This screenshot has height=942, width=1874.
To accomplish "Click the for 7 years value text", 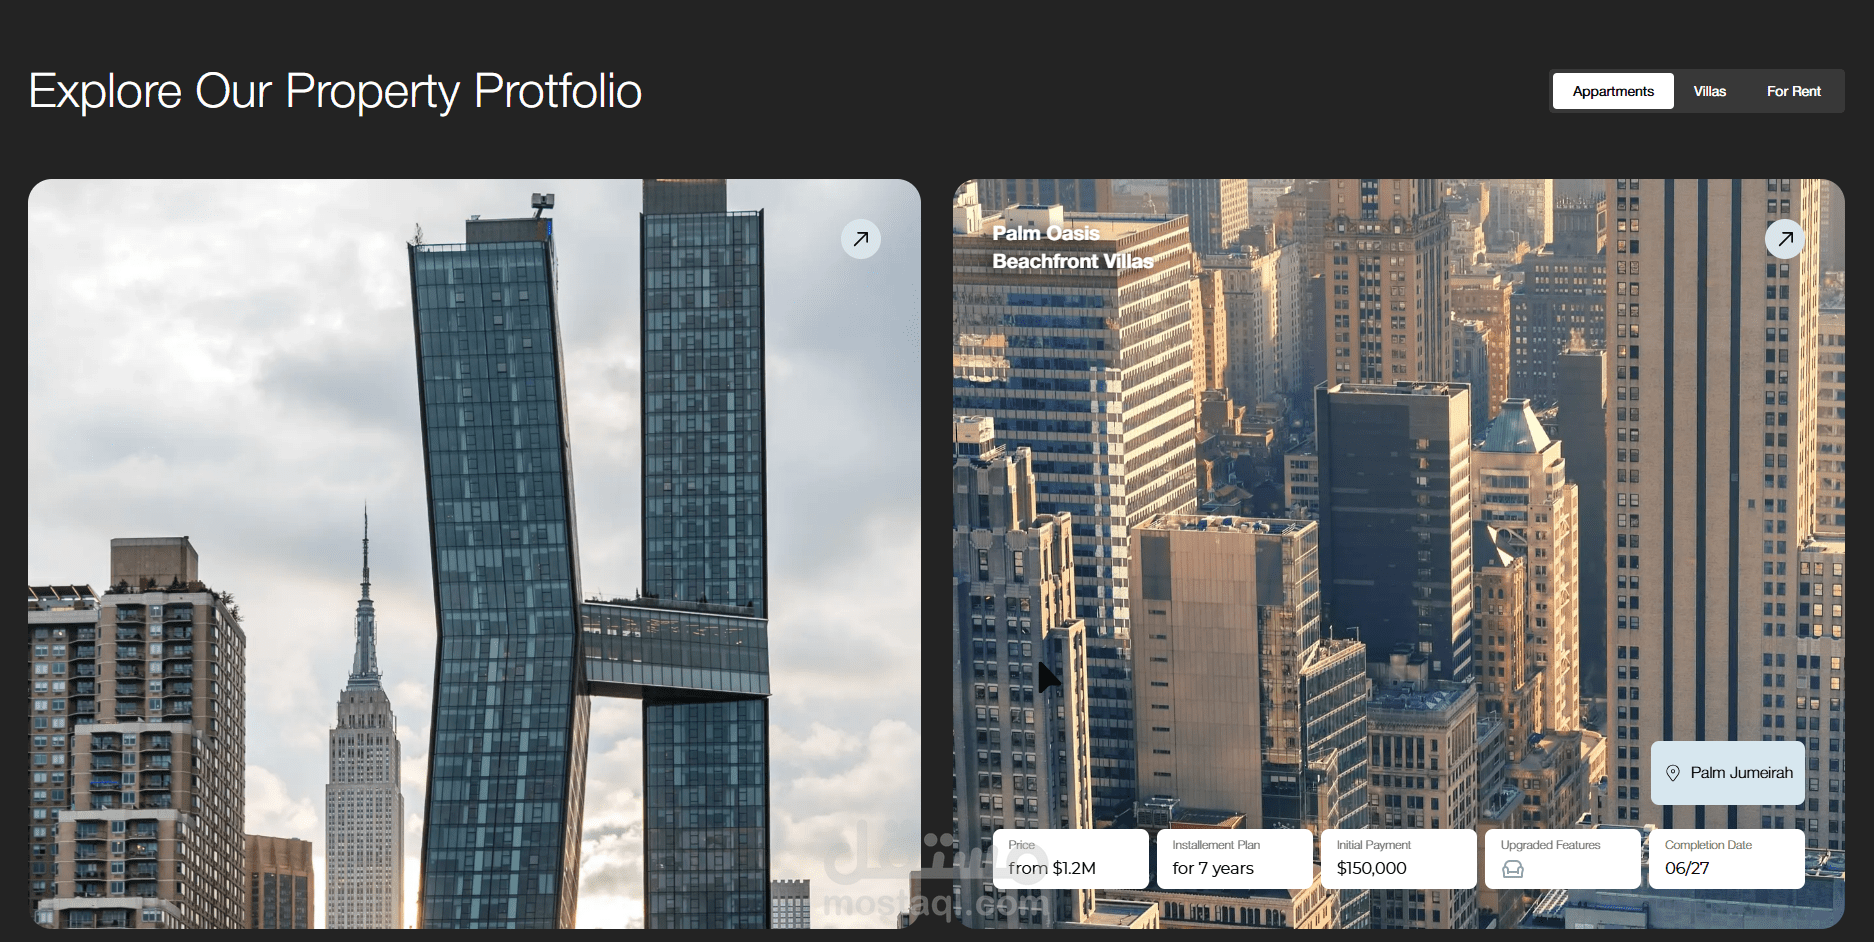I will tap(1213, 868).
